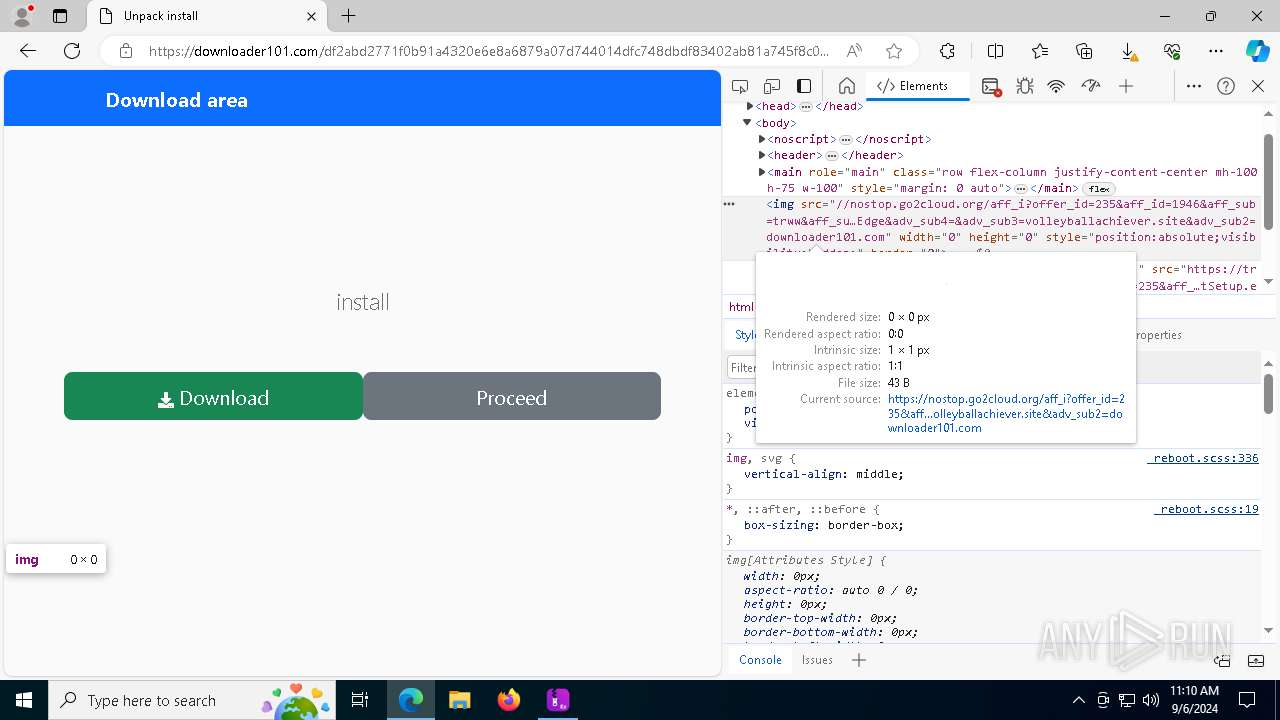Go back in the browser
Screen dimensions: 1280x720
pyautogui.click(x=28, y=51)
